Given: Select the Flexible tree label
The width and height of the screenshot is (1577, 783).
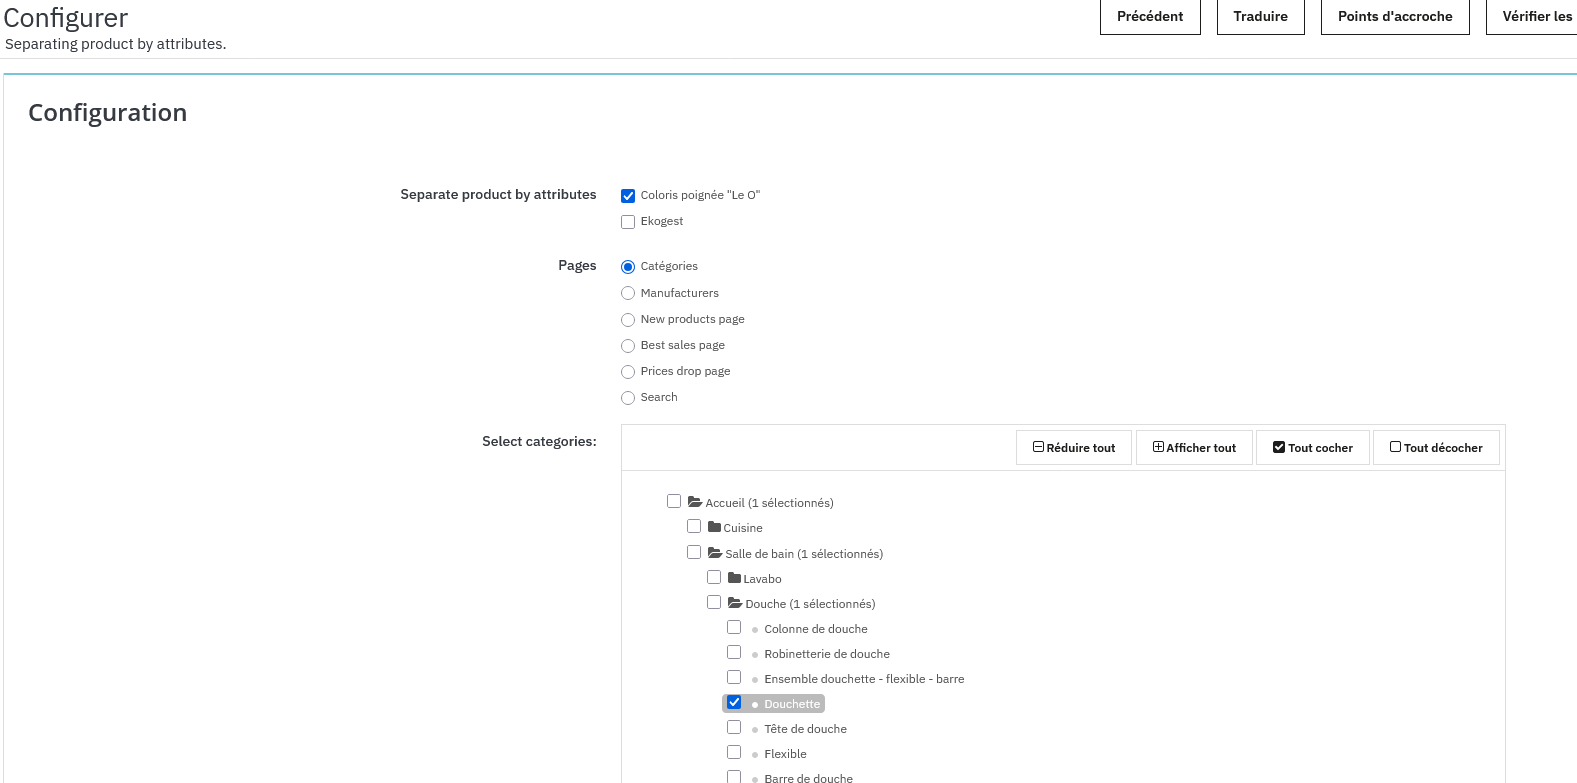Looking at the screenshot, I should (x=785, y=754).
